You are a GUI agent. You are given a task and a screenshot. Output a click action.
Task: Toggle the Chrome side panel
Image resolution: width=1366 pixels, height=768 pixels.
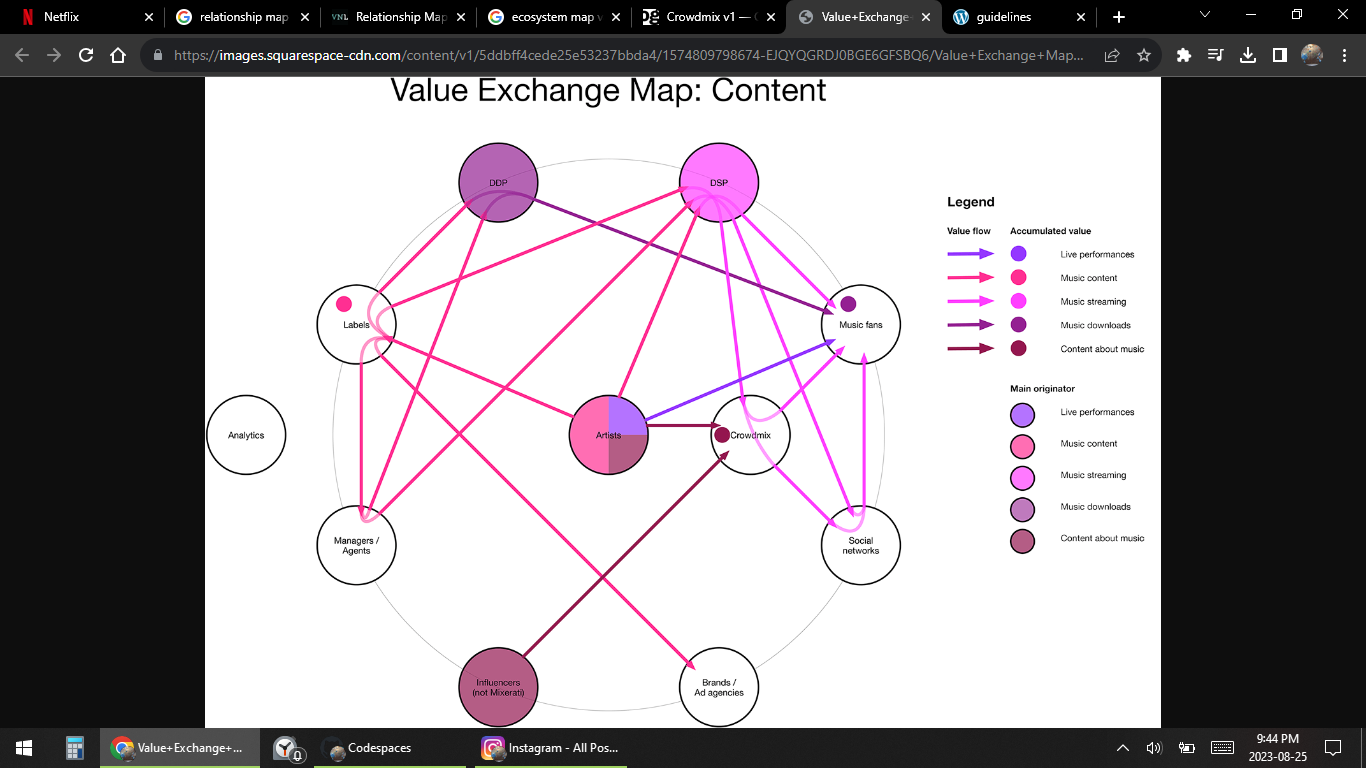1280,56
